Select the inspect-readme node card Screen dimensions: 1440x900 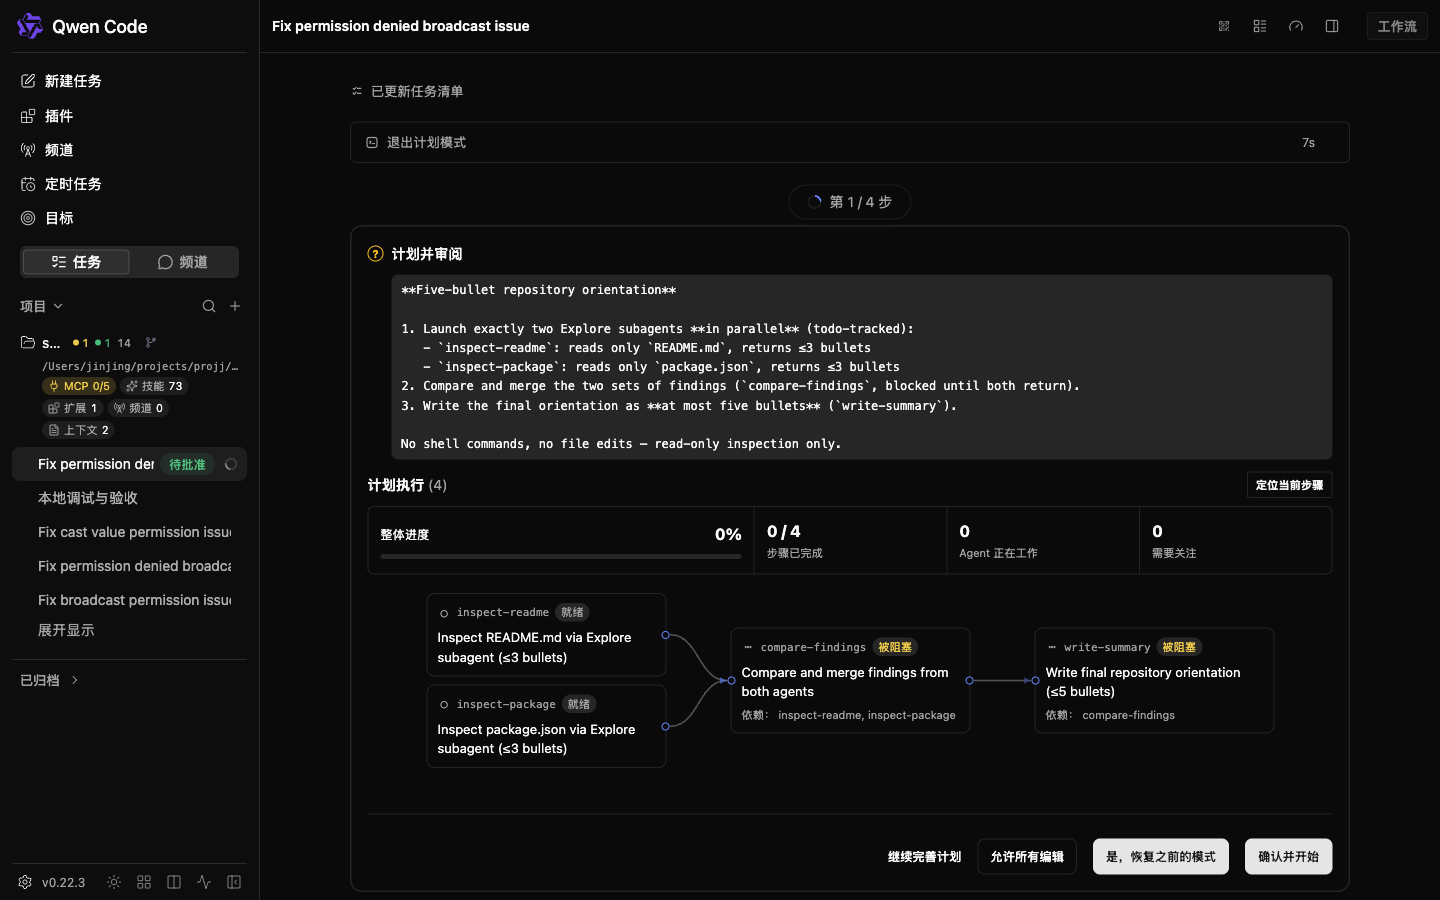(546, 635)
